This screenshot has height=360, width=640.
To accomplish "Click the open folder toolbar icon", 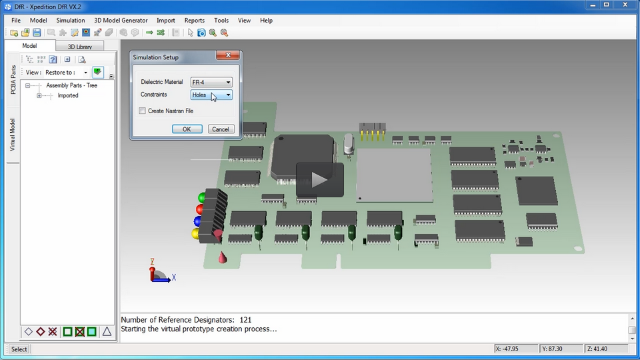I will tap(25, 33).
